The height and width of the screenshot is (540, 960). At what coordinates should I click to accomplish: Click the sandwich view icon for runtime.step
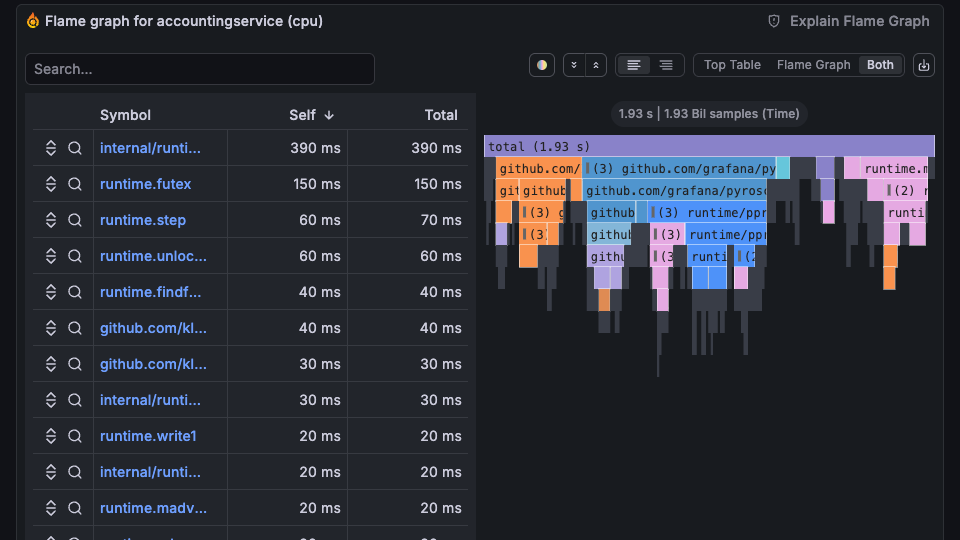pyautogui.click(x=51, y=220)
